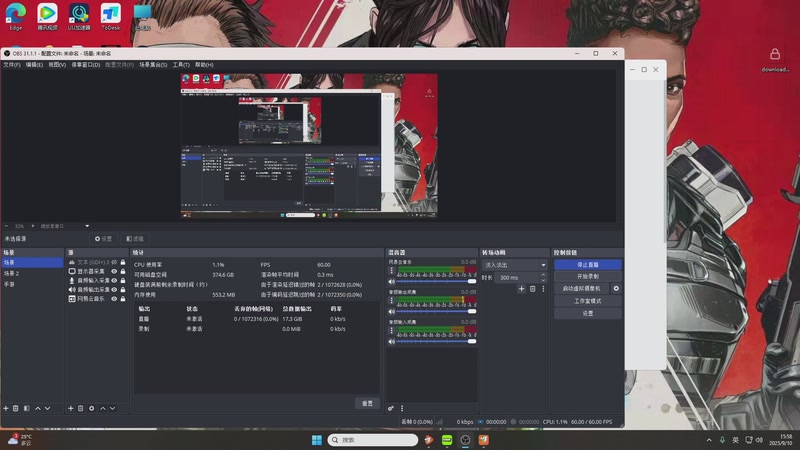This screenshot has width=800, height=450.
Task: Open options menu for 音频输入采集 mixer channel
Action: point(392,331)
